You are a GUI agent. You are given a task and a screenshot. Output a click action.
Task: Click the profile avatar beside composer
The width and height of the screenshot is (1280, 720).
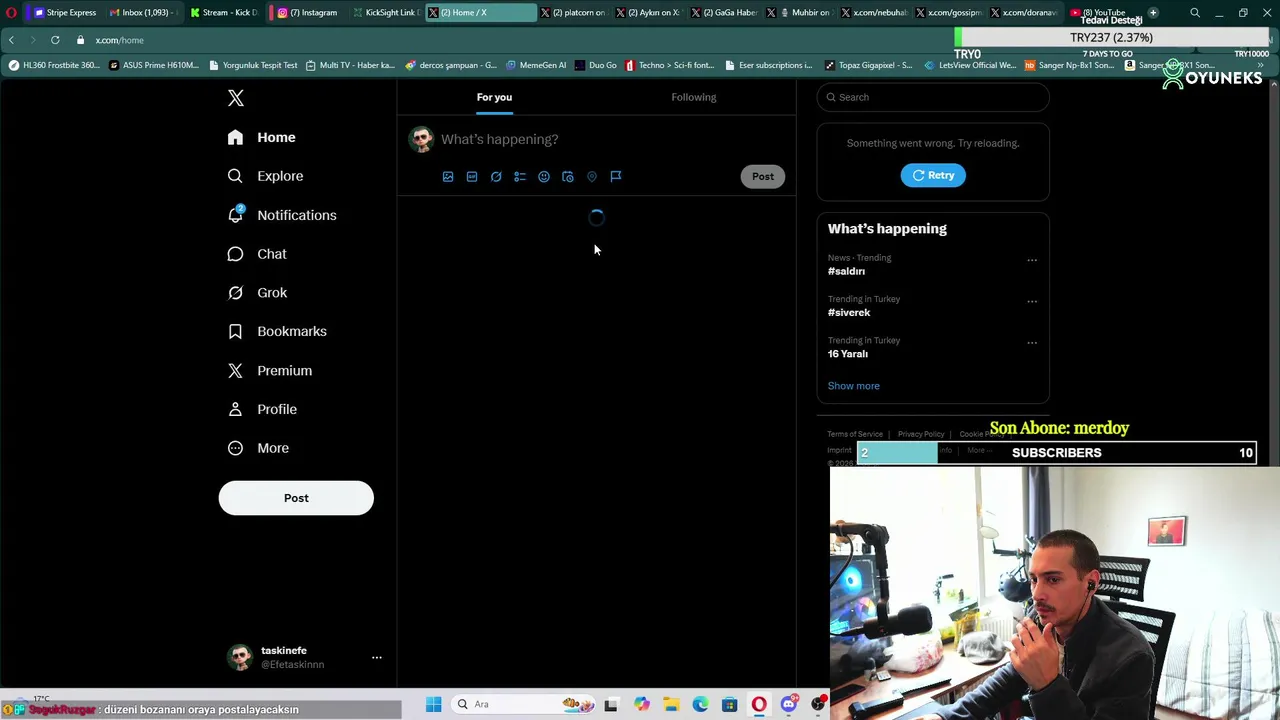tap(421, 139)
